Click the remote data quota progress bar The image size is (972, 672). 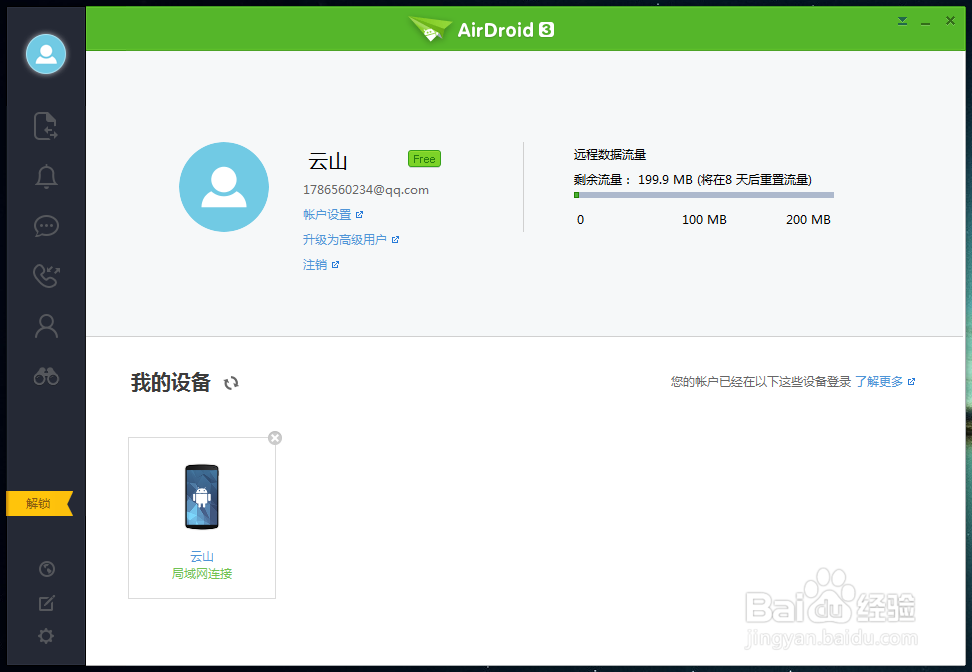click(x=704, y=195)
